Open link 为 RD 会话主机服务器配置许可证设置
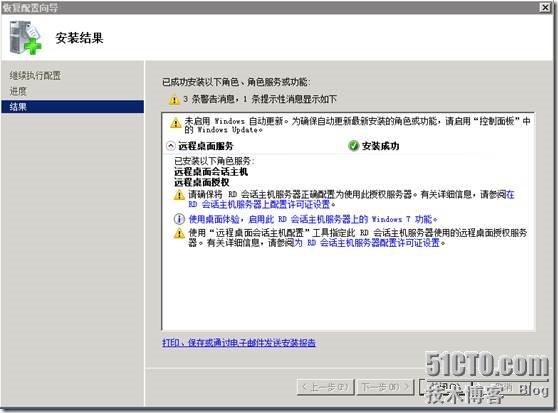Image resolution: width=558 pixels, height=413 pixels. pos(367,243)
